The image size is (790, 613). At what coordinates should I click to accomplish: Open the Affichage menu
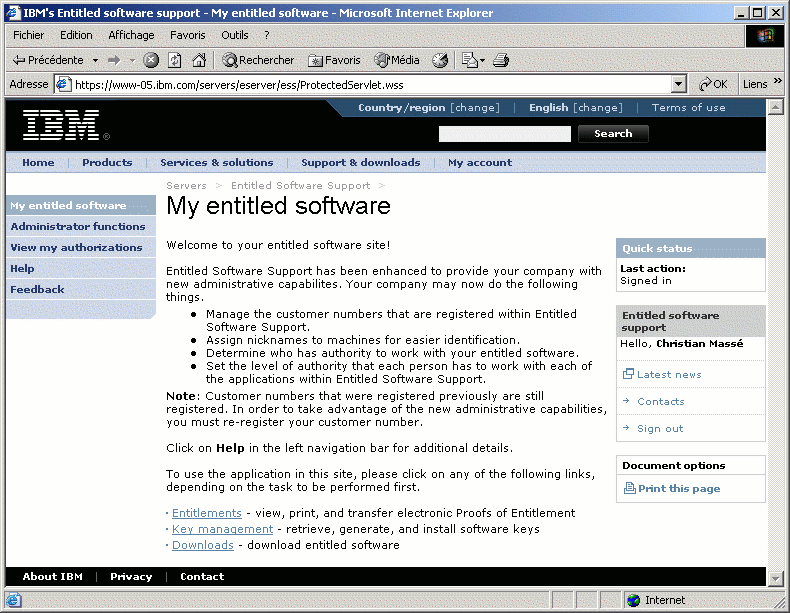(x=131, y=35)
